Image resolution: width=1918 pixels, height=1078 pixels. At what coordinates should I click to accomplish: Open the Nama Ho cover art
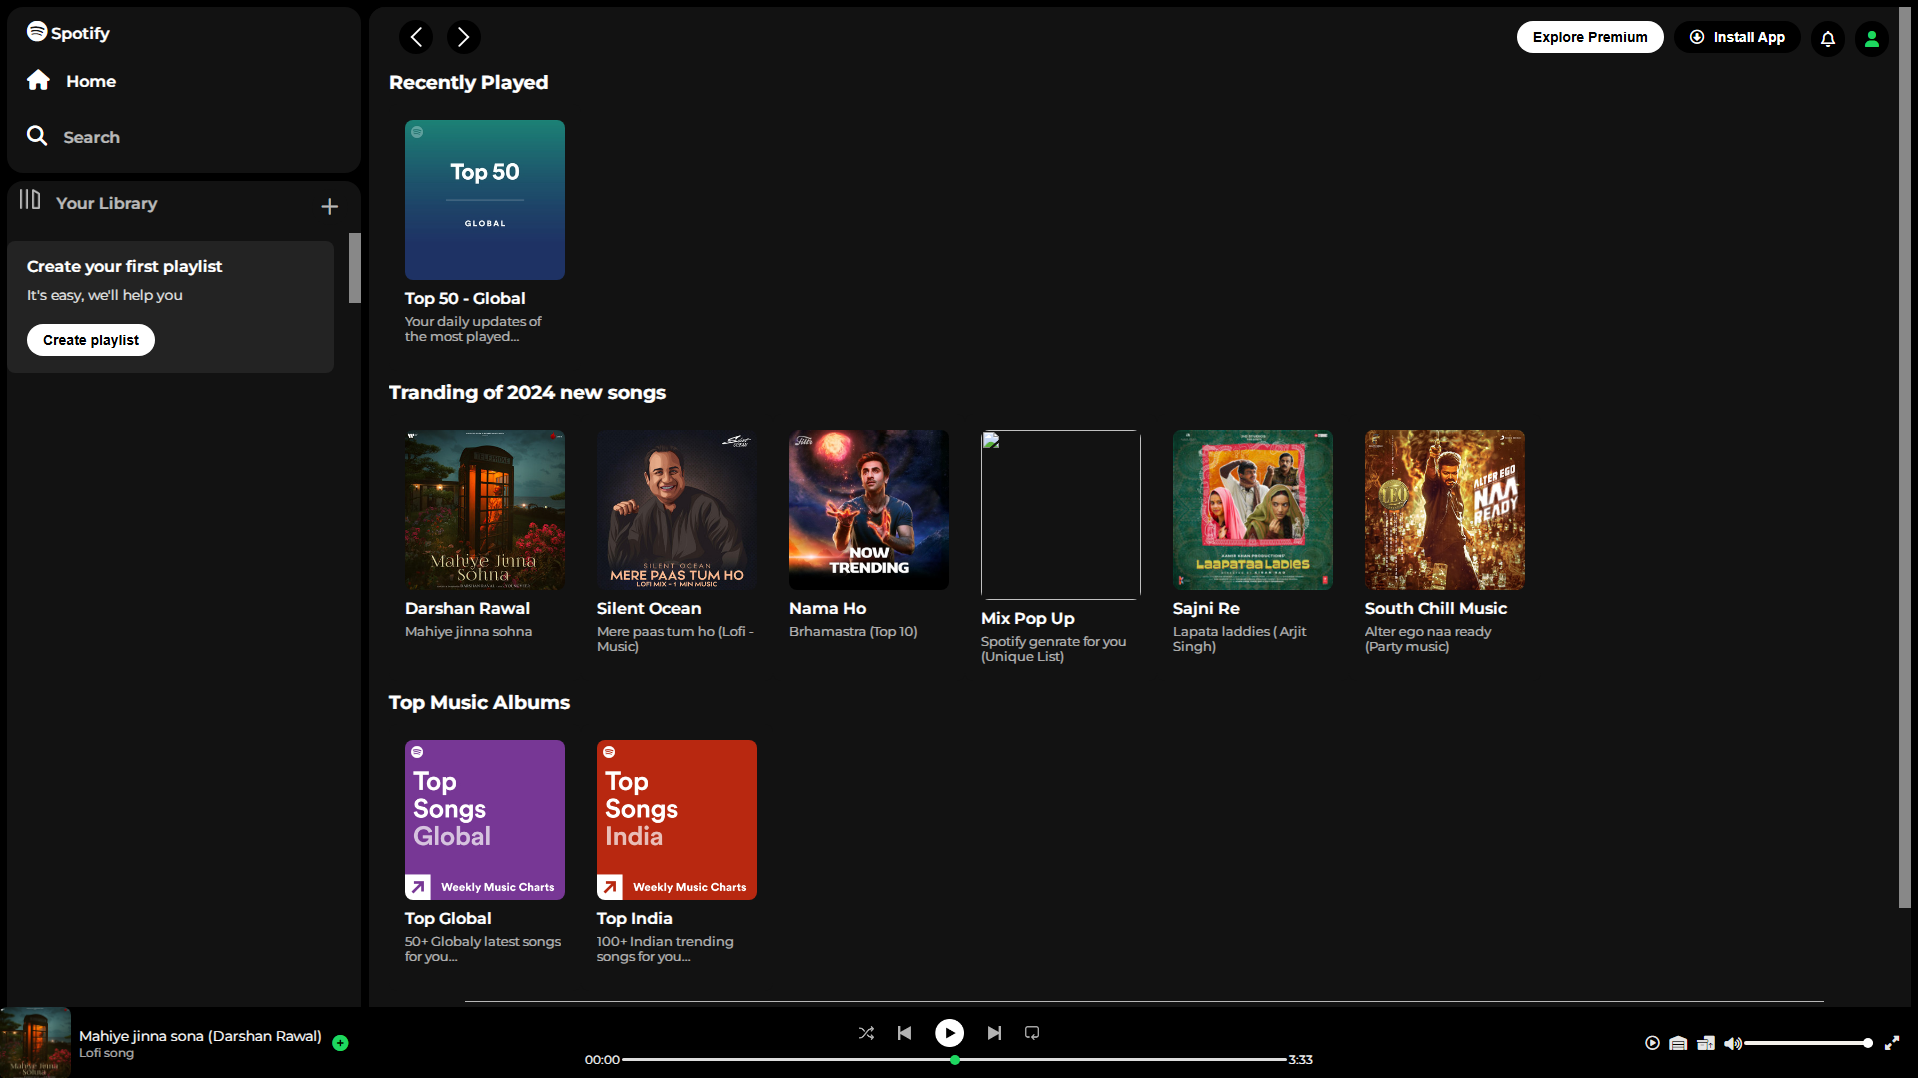click(x=869, y=510)
